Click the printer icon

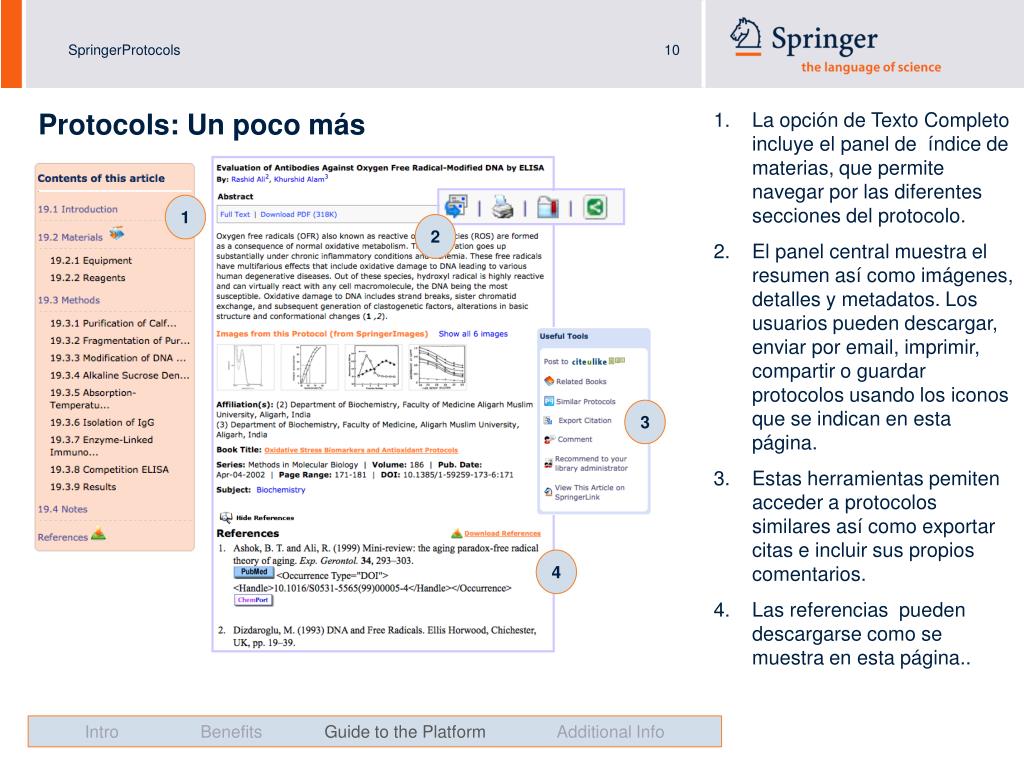[x=502, y=207]
